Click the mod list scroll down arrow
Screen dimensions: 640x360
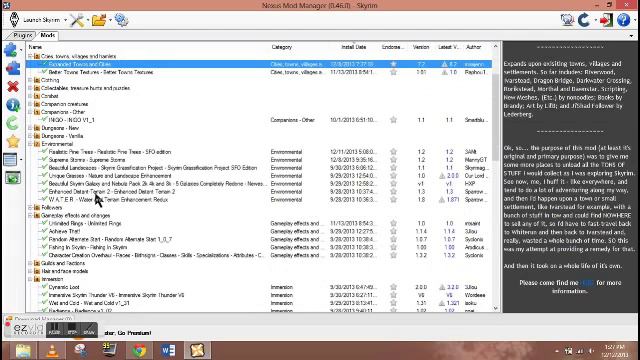coord(496,309)
